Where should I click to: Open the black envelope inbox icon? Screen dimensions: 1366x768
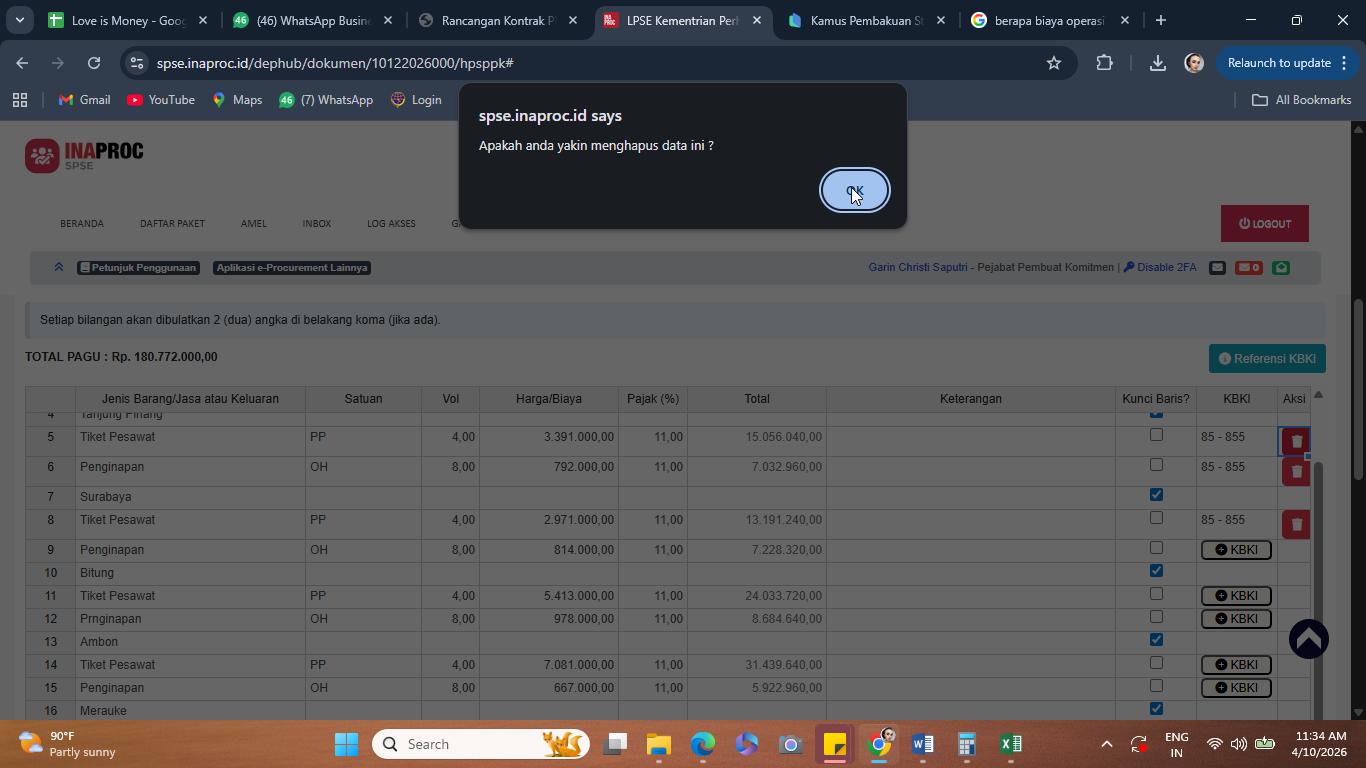tap(1217, 267)
